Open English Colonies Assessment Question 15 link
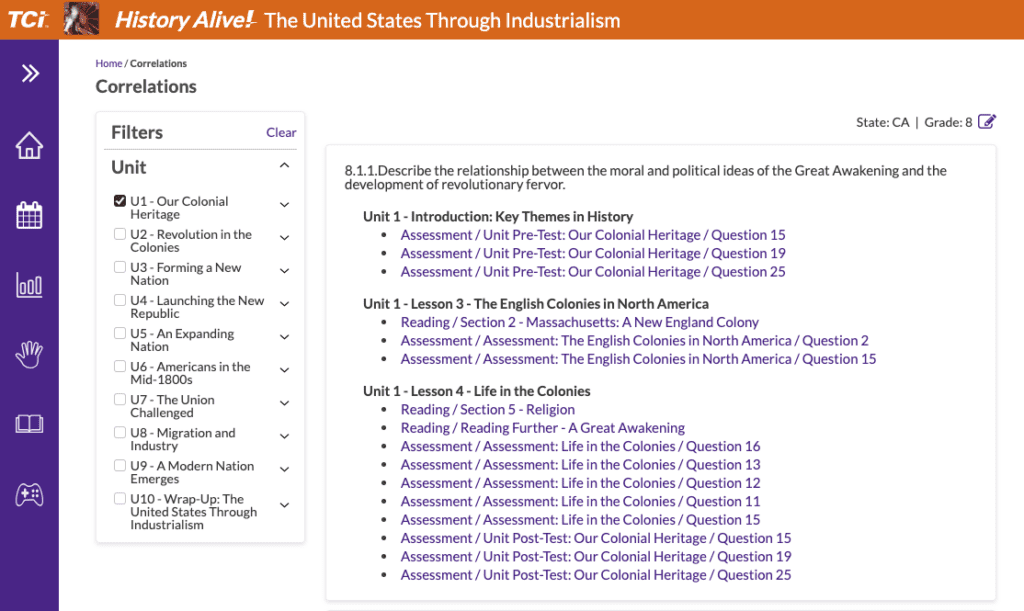 point(638,359)
